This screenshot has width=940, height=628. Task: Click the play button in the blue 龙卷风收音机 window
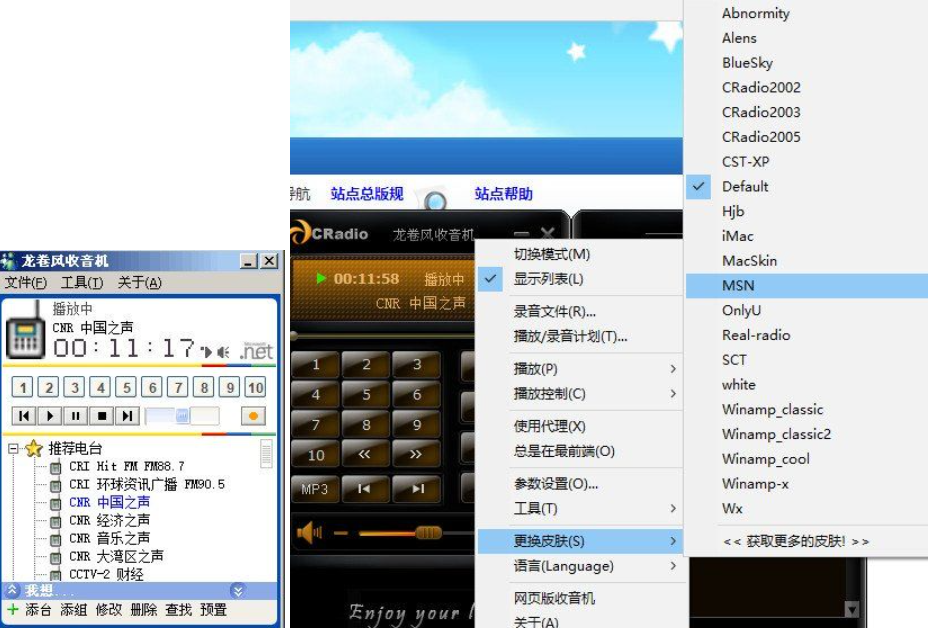pos(50,415)
